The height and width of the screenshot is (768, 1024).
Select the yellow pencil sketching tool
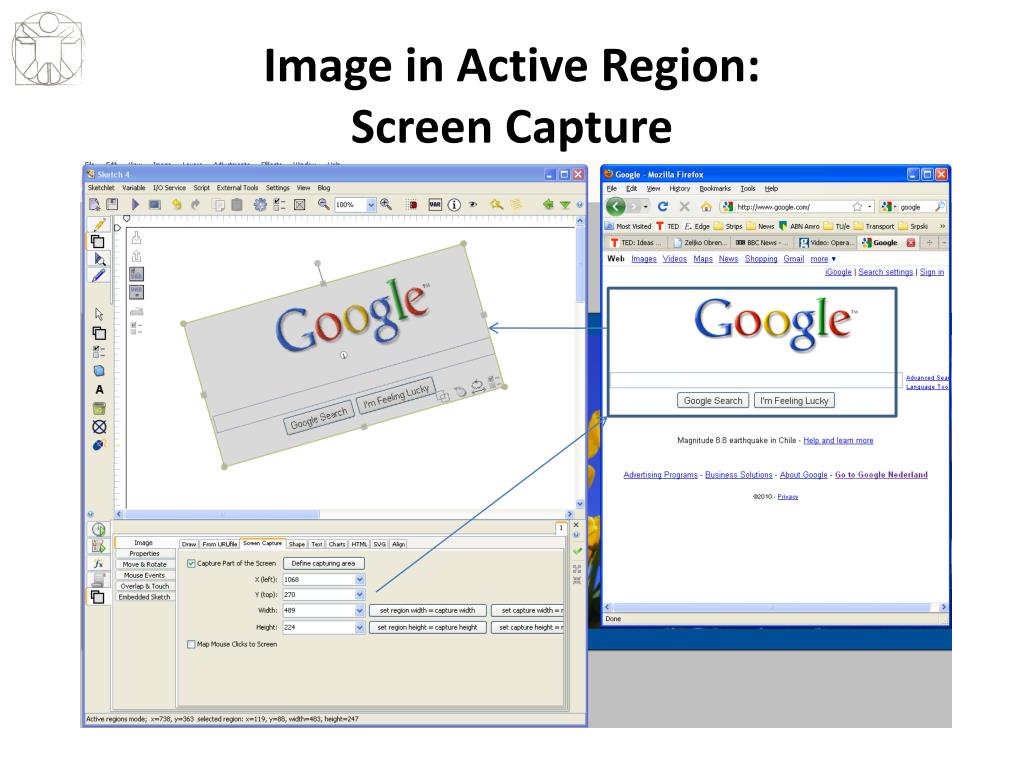[99, 225]
